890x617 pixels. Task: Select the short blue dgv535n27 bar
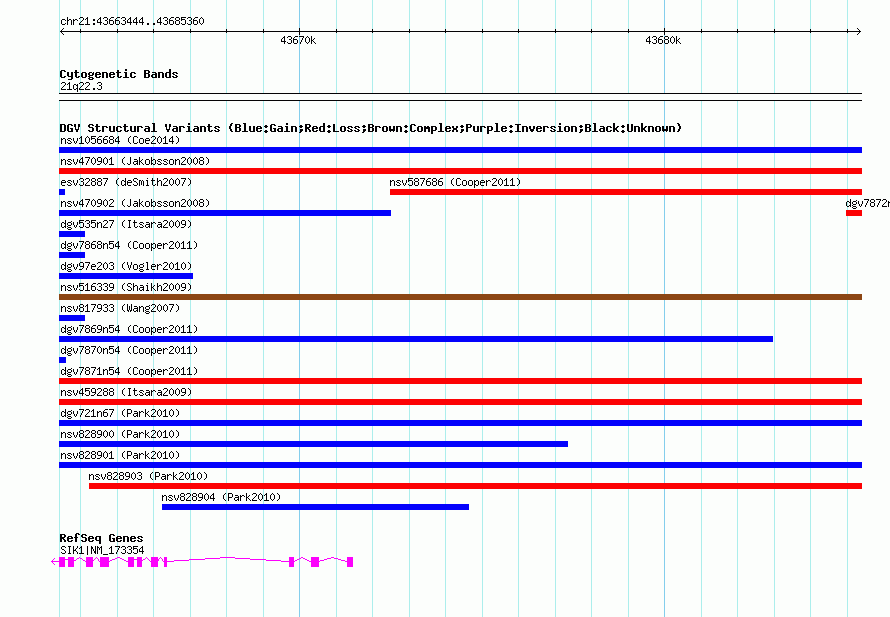click(x=72, y=234)
